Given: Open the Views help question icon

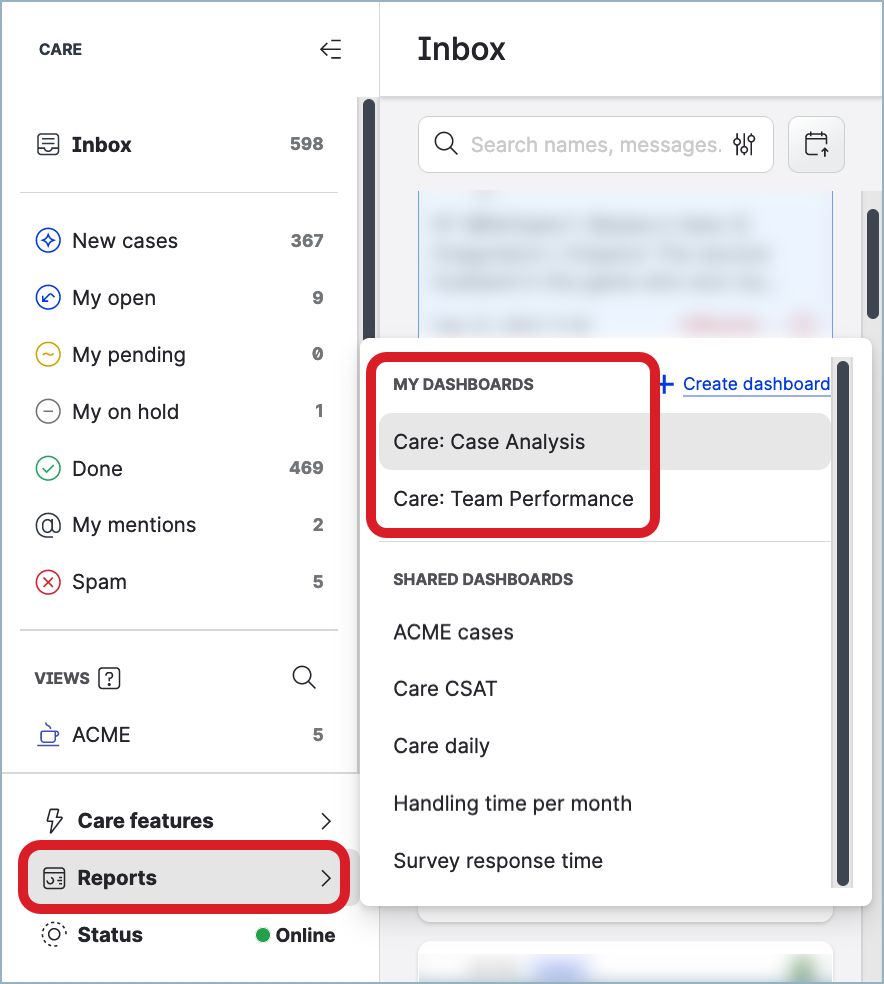Looking at the screenshot, I should click(x=110, y=678).
